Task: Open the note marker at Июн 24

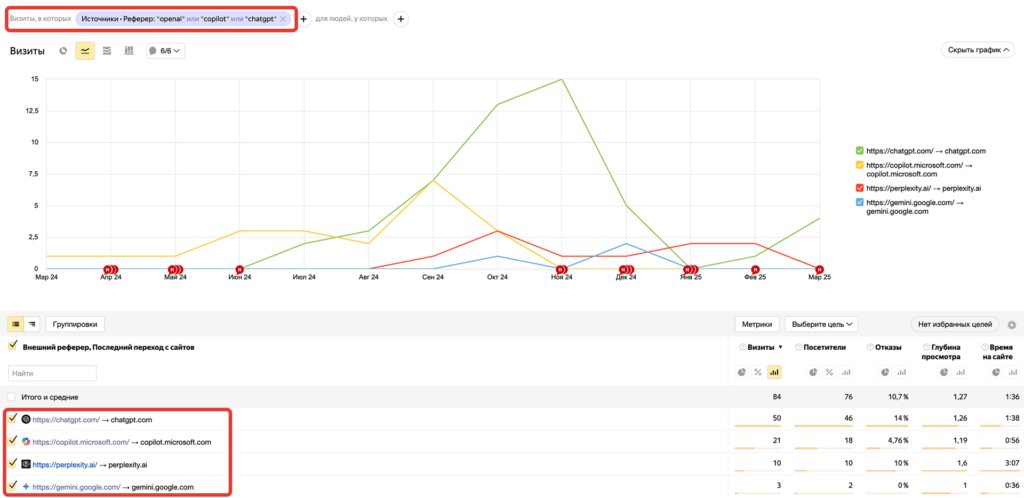Action: pos(240,269)
